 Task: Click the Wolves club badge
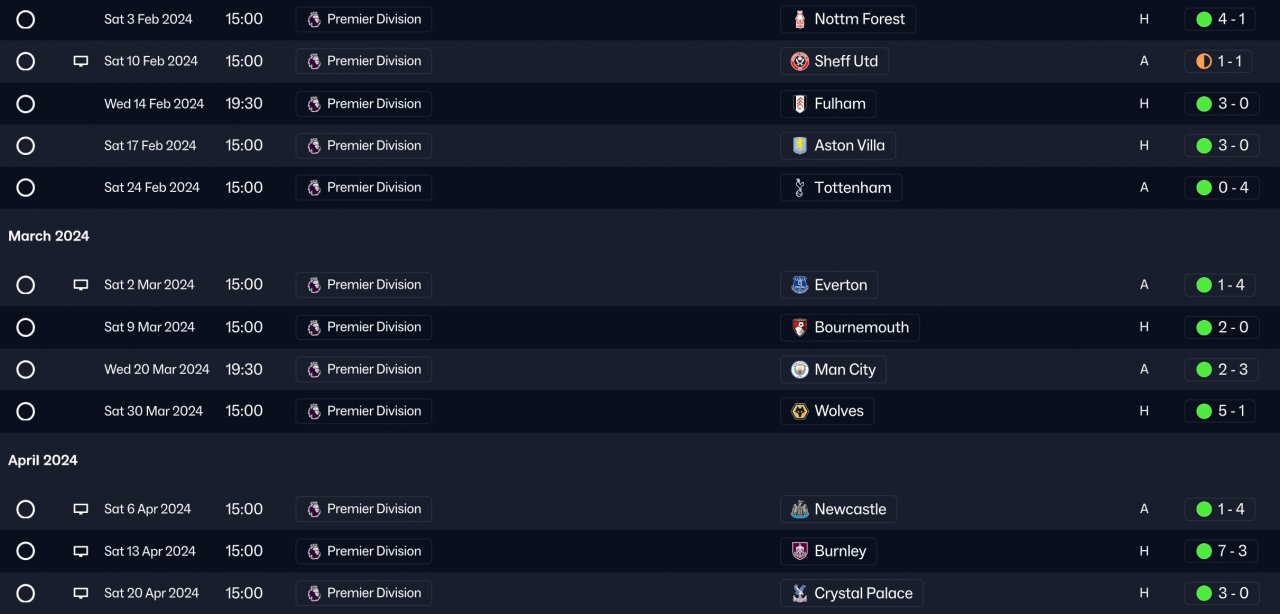[799, 411]
